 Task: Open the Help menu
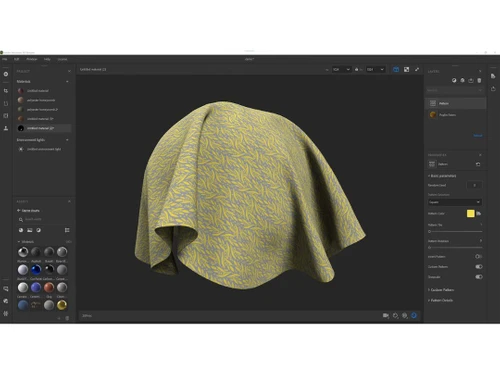pyautogui.click(x=47, y=59)
